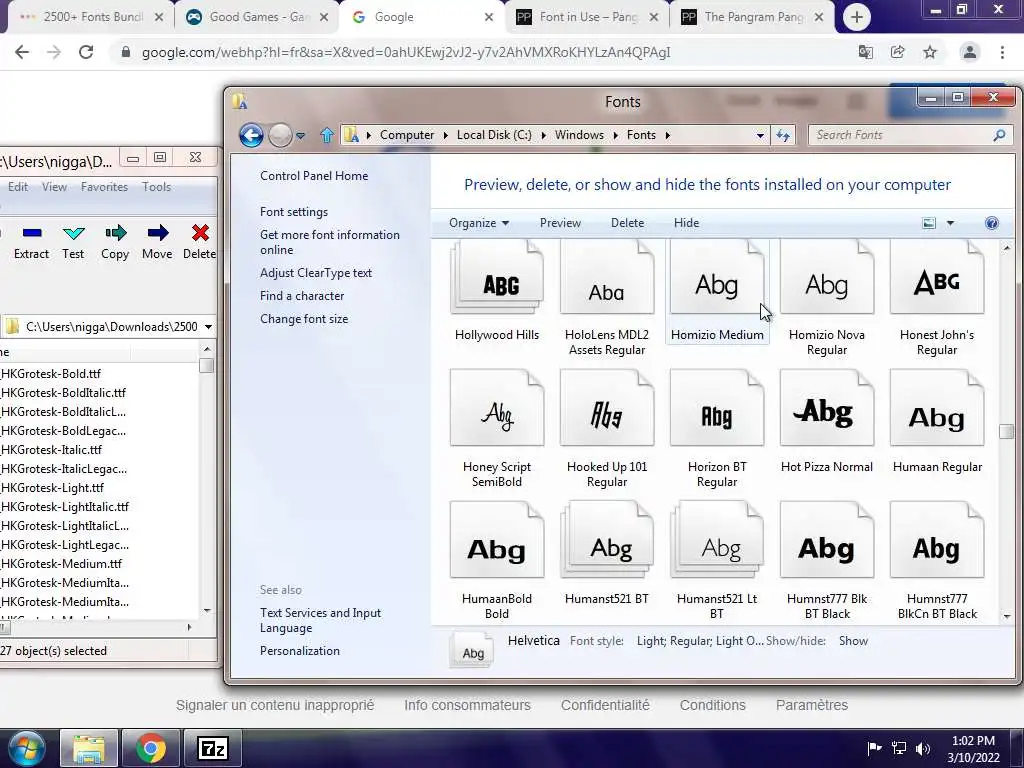Click Copy icon in 7-Zip toolbar
This screenshot has width=1024, height=768.
(x=115, y=233)
